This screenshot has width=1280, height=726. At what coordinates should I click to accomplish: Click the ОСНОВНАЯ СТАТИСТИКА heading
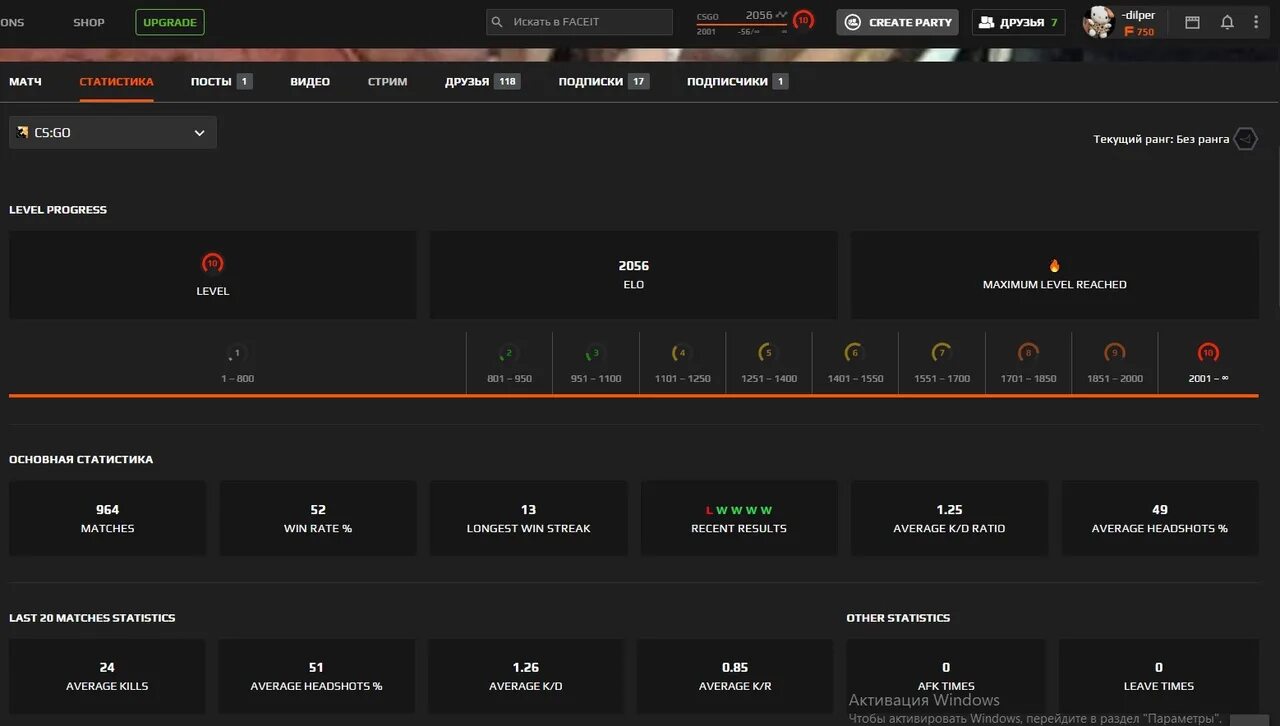click(81, 460)
